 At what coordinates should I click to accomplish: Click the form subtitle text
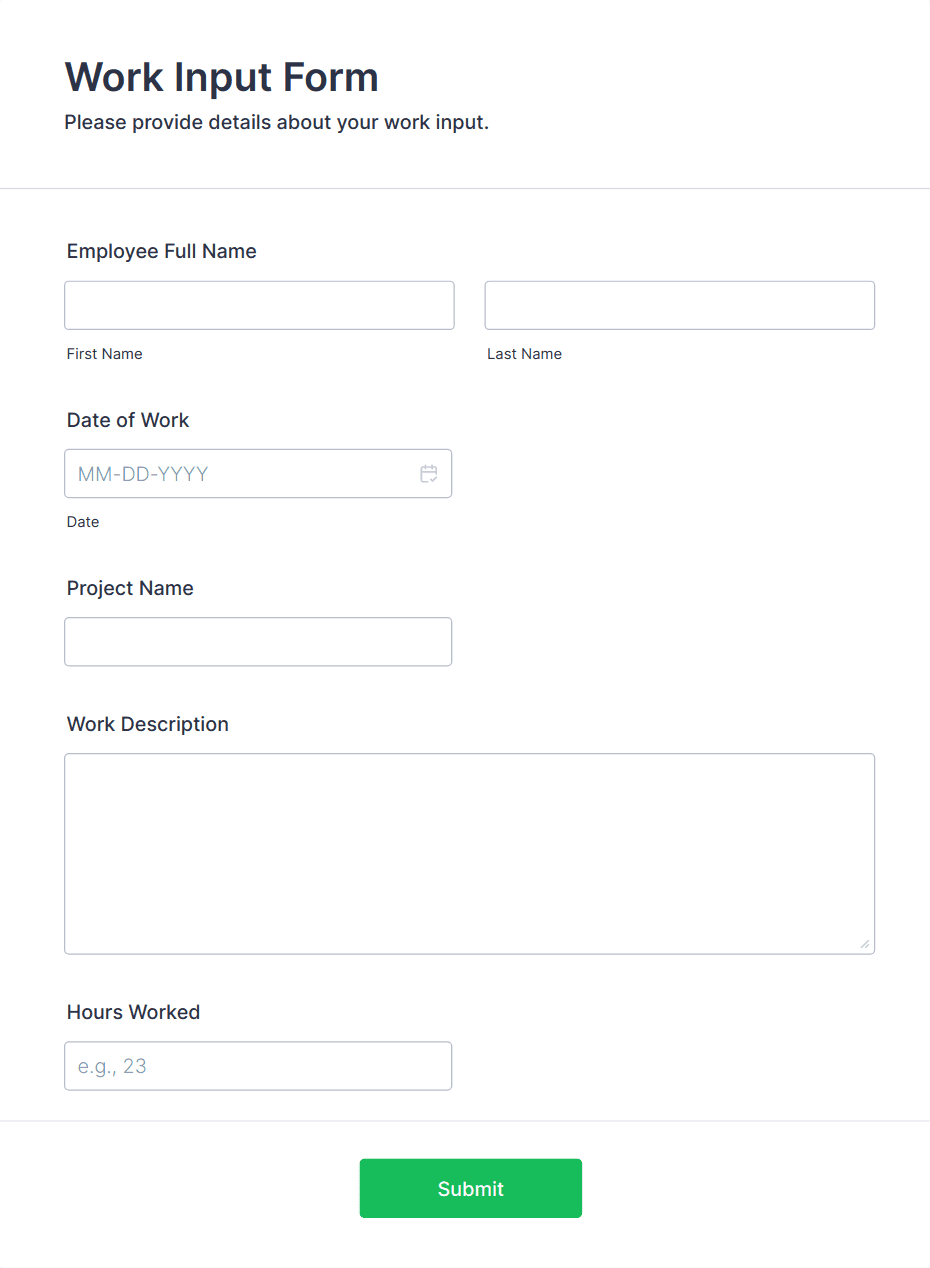tap(276, 122)
